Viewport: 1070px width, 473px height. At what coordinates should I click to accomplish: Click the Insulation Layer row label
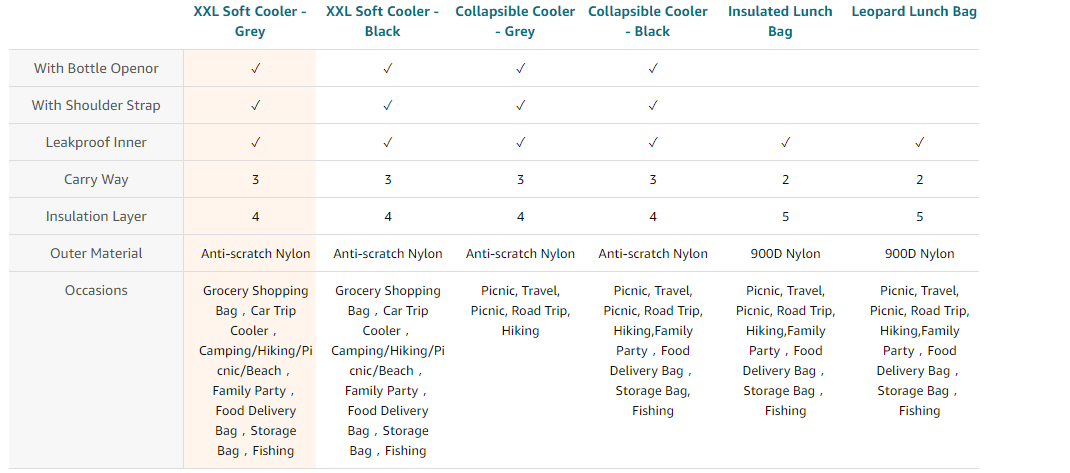tap(96, 216)
